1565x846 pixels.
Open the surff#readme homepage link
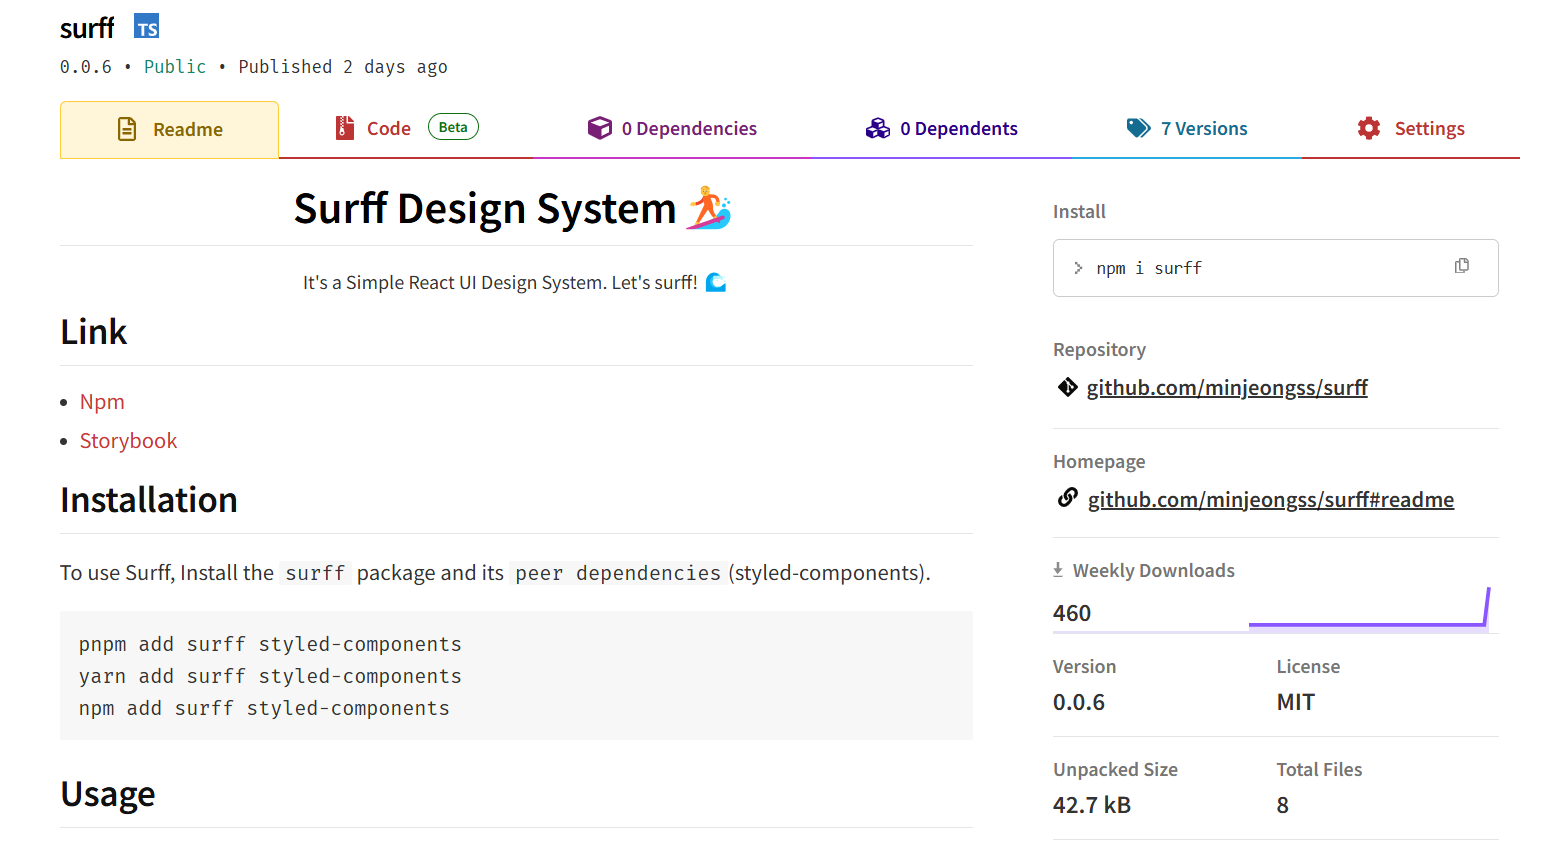pos(1271,500)
